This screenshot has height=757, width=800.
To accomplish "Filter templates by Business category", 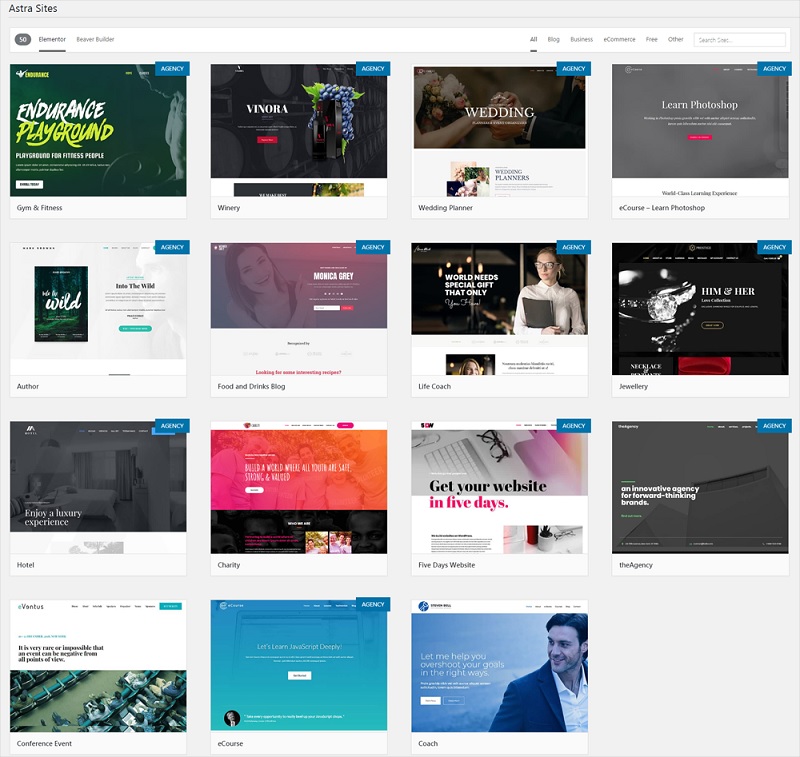I will point(581,40).
